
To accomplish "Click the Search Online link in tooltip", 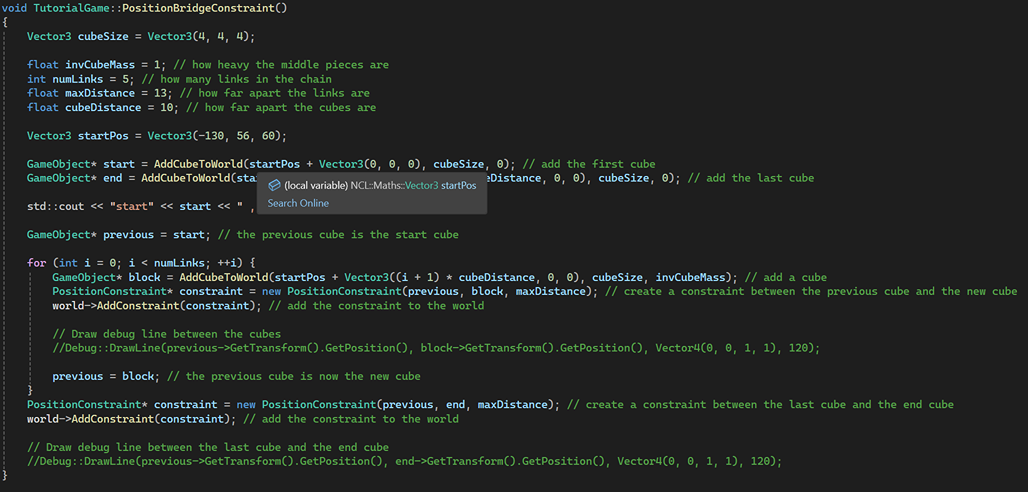I will pos(298,203).
